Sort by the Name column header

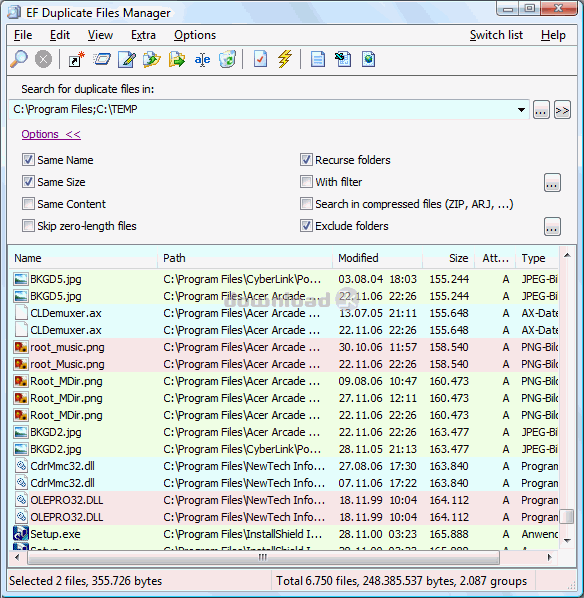(x=83, y=258)
